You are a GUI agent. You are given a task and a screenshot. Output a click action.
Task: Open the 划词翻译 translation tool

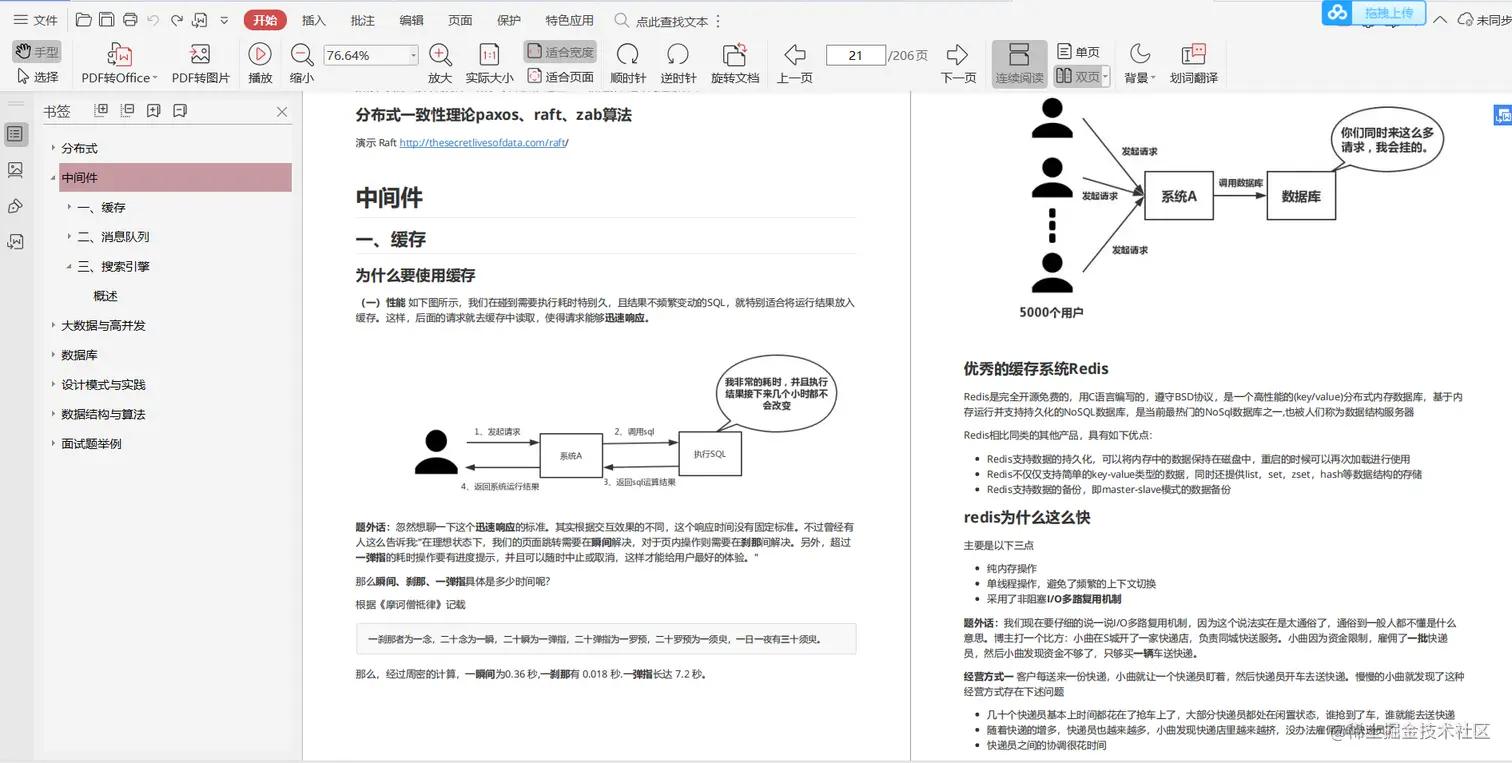click(x=1194, y=55)
